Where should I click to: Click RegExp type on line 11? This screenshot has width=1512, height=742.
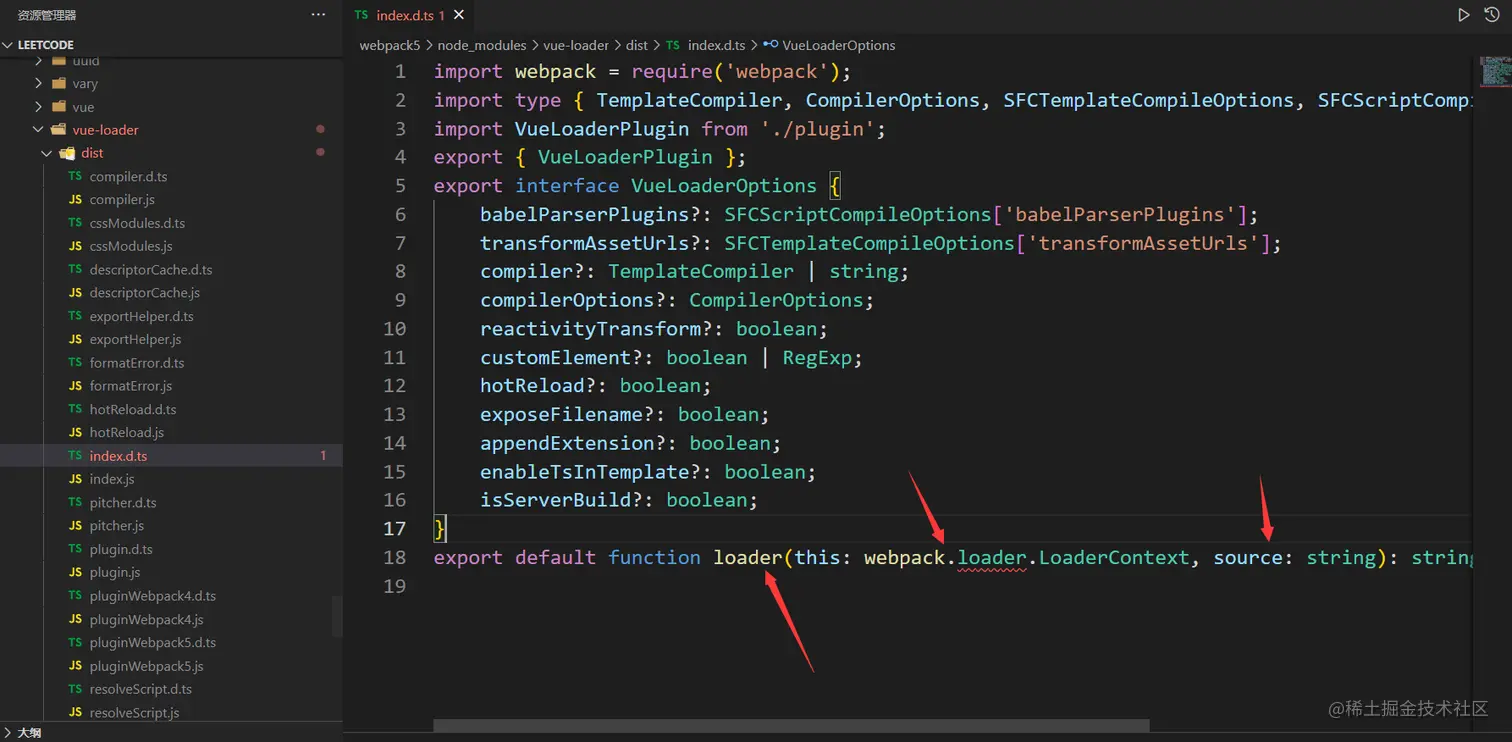pyautogui.click(x=817, y=358)
